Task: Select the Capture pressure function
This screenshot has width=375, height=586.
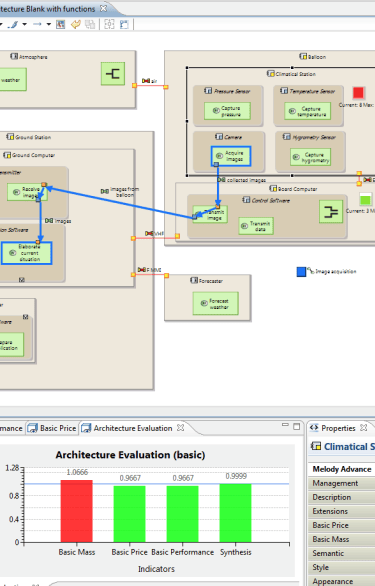Action: pos(227,111)
